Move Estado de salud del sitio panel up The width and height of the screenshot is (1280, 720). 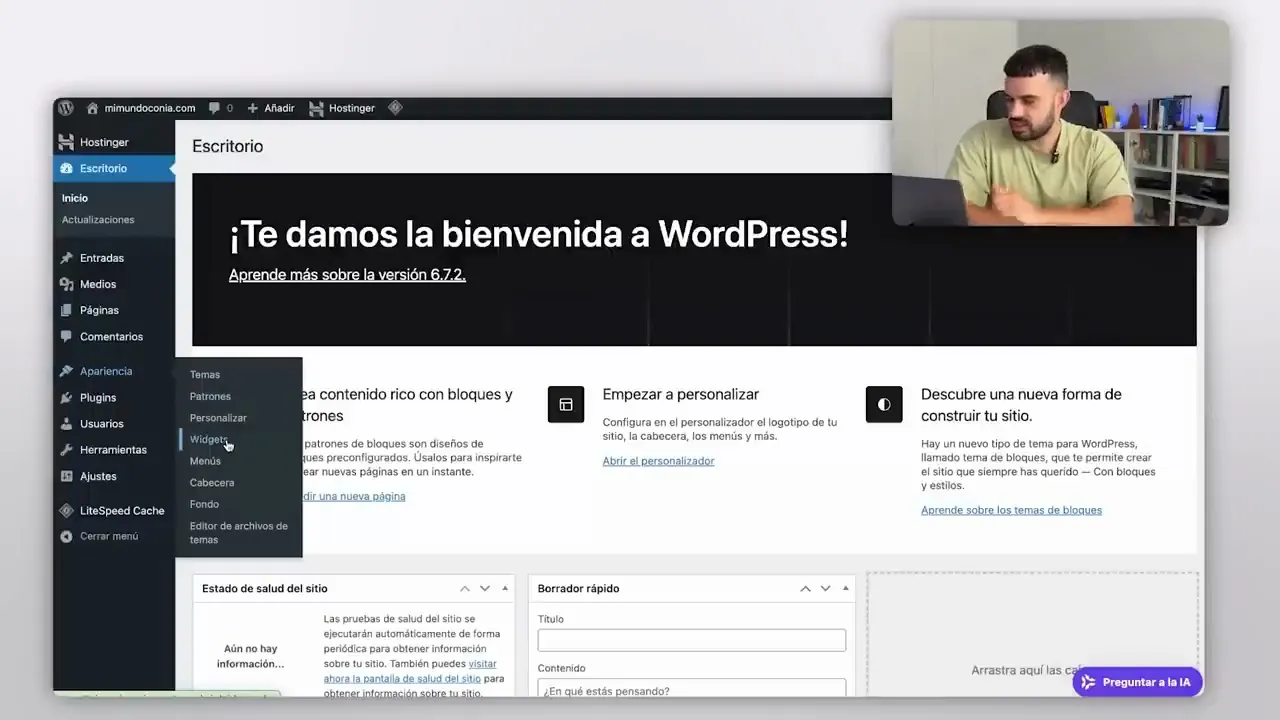point(465,588)
